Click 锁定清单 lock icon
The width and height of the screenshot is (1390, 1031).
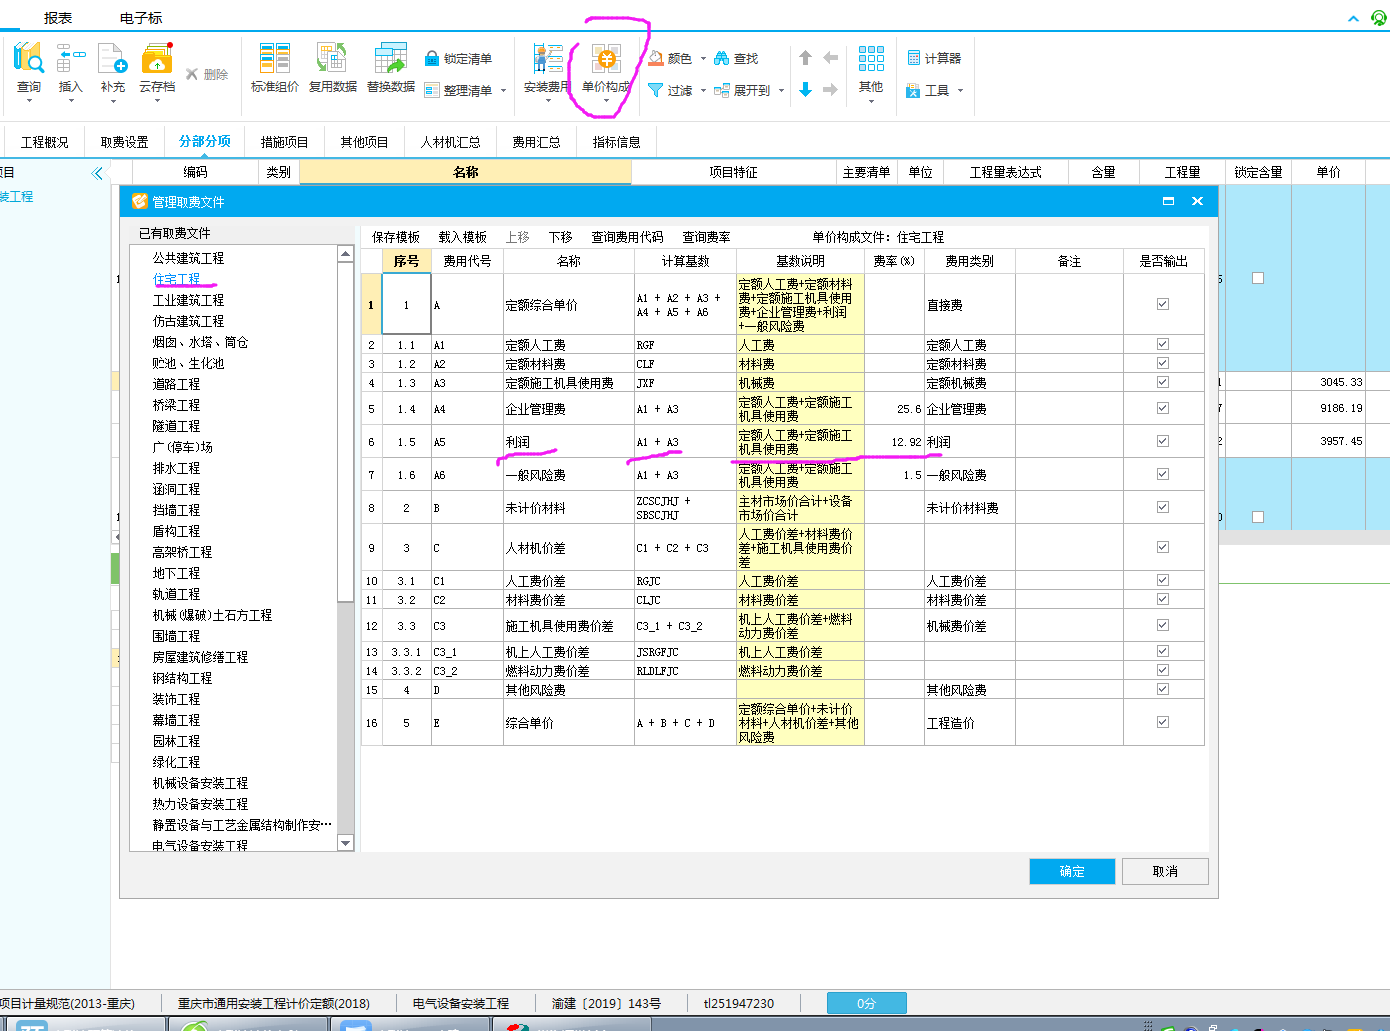[x=432, y=59]
